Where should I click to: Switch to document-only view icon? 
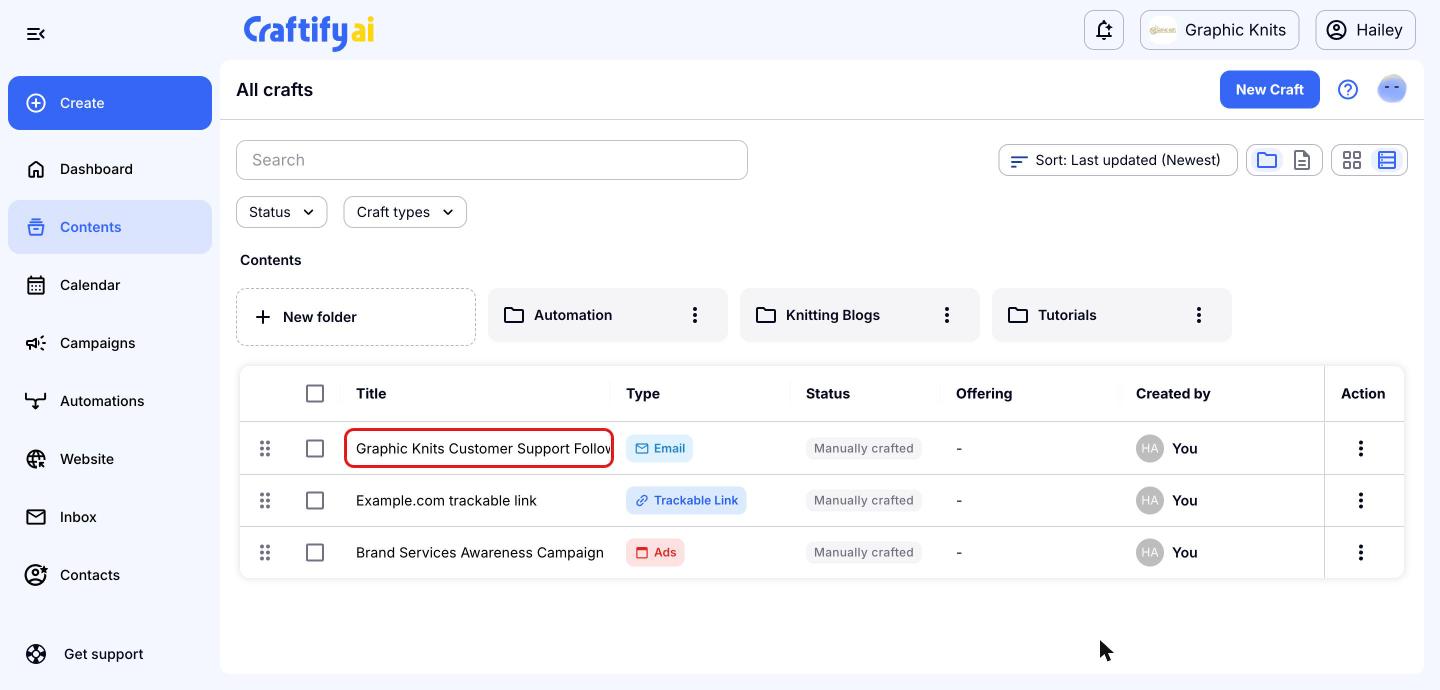(x=1302, y=160)
